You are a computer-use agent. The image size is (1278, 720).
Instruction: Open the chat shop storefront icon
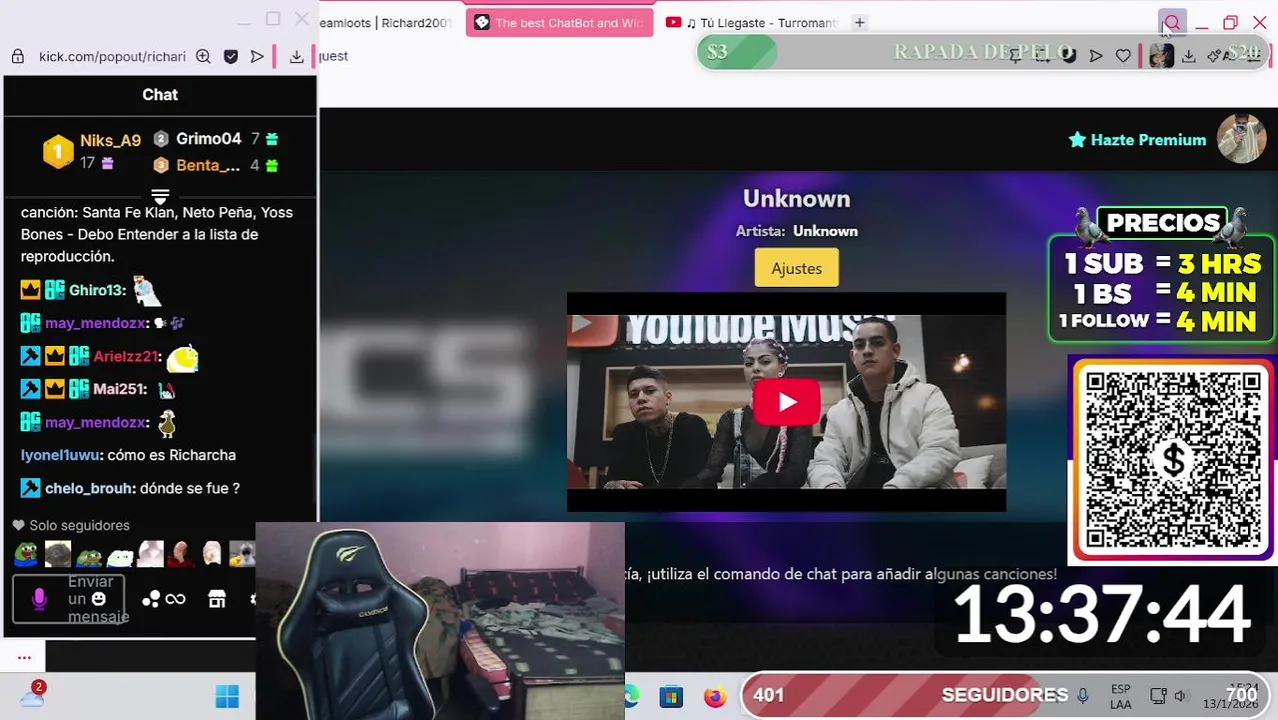pyautogui.click(x=217, y=599)
